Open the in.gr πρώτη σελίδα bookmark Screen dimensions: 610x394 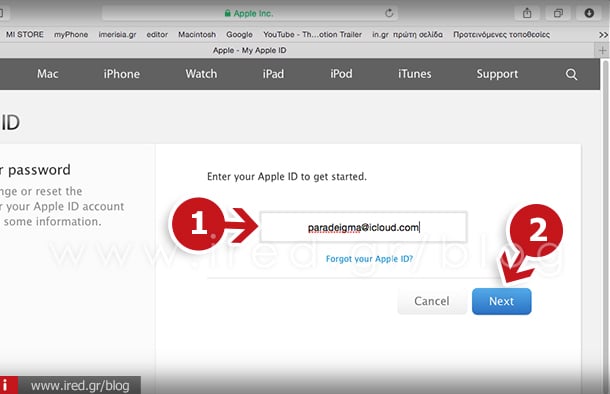407,35
